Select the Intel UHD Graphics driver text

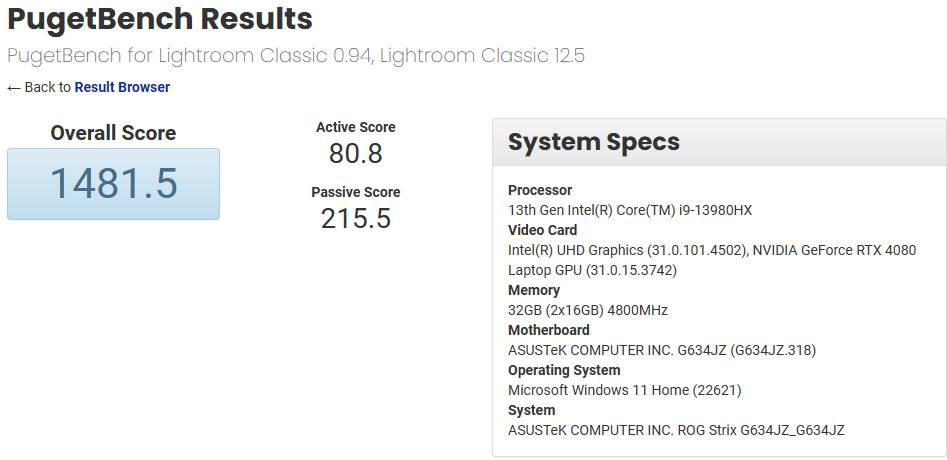click(x=627, y=250)
